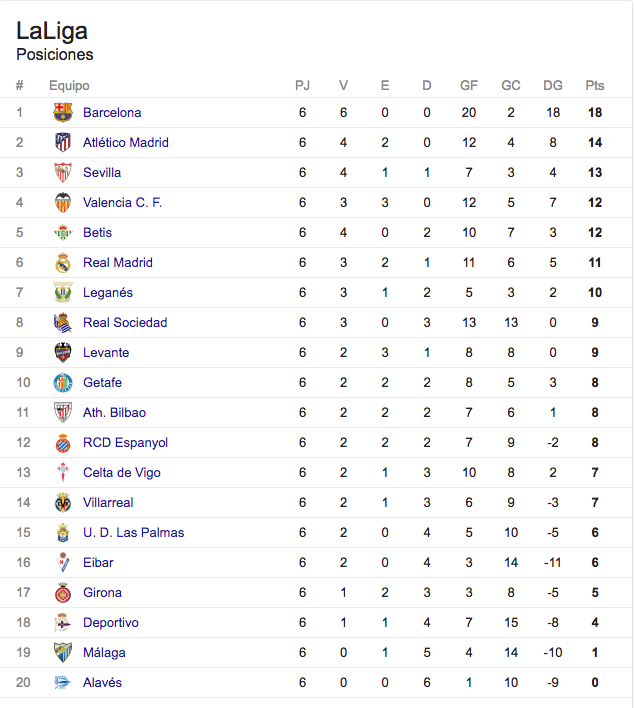
Task: Click the LaLiga title heading
Action: click(52, 31)
